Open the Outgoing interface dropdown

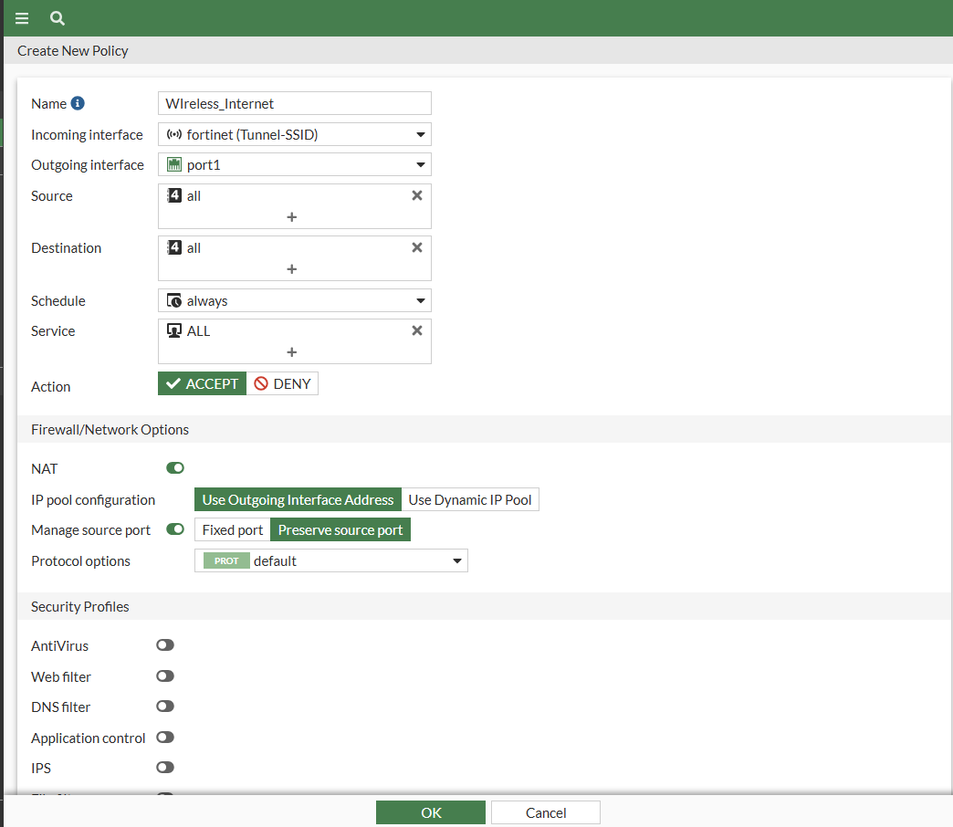point(295,165)
